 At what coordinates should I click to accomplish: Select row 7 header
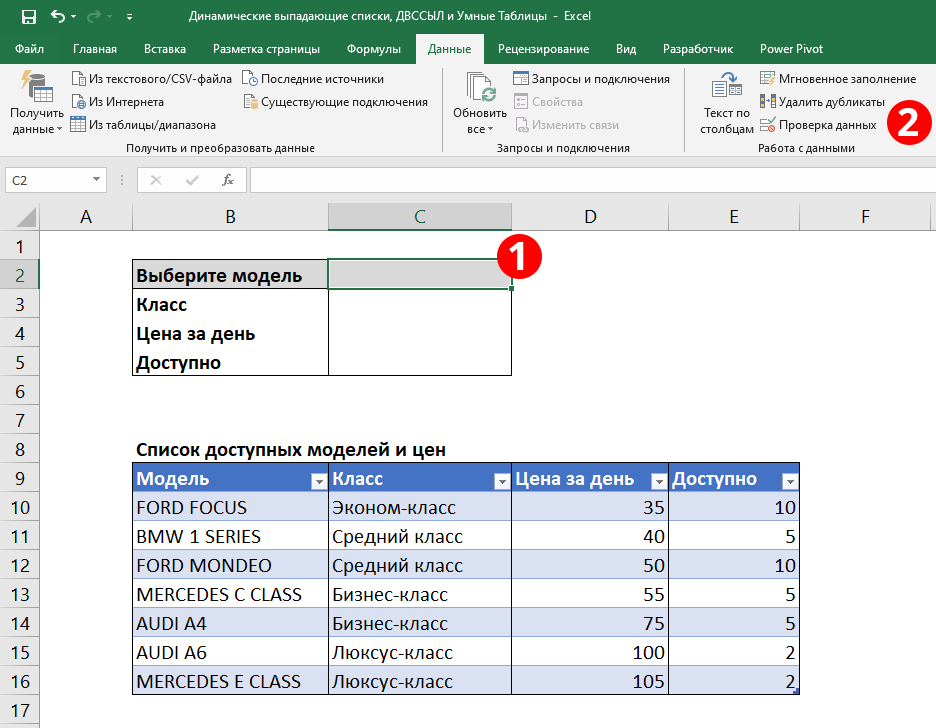20,421
